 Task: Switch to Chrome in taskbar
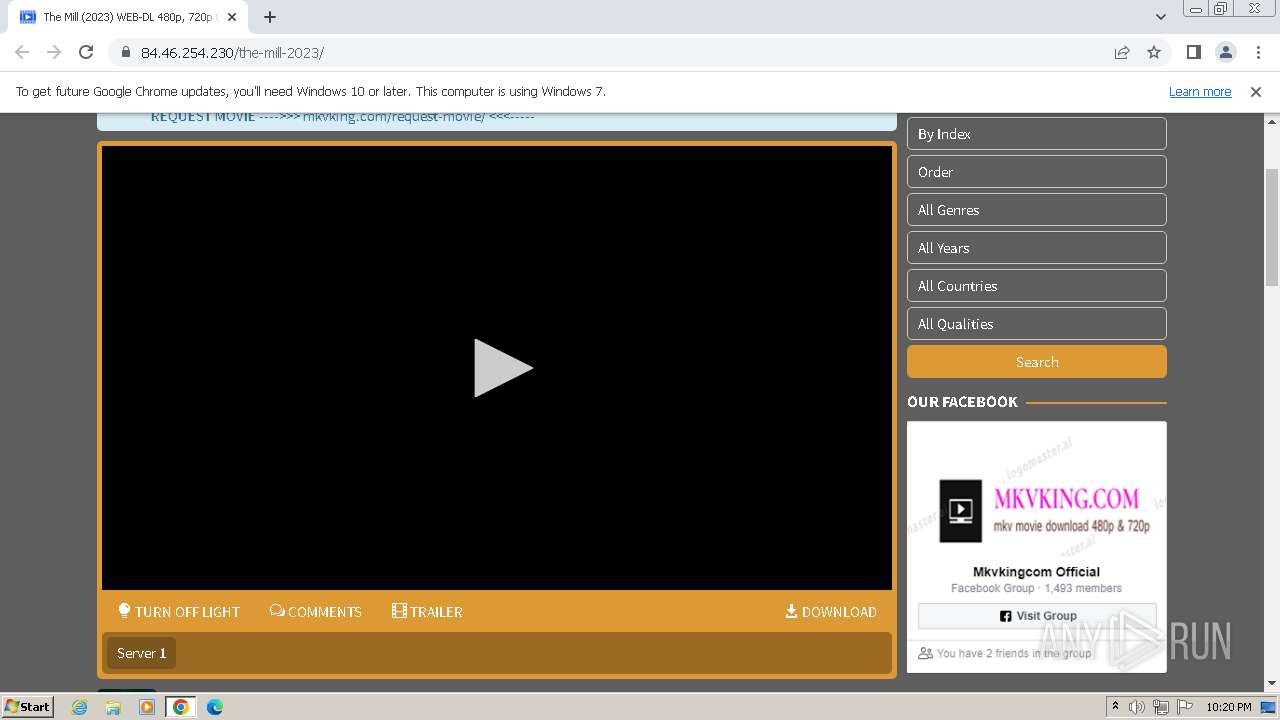pos(181,707)
